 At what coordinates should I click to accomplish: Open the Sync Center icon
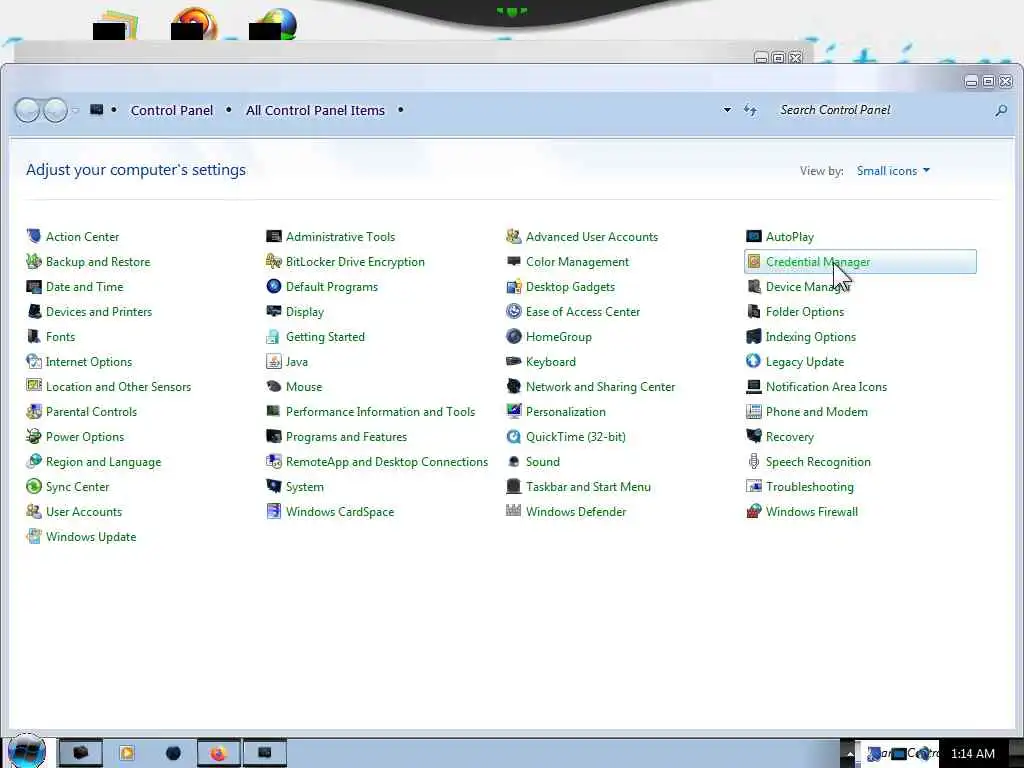(34, 486)
